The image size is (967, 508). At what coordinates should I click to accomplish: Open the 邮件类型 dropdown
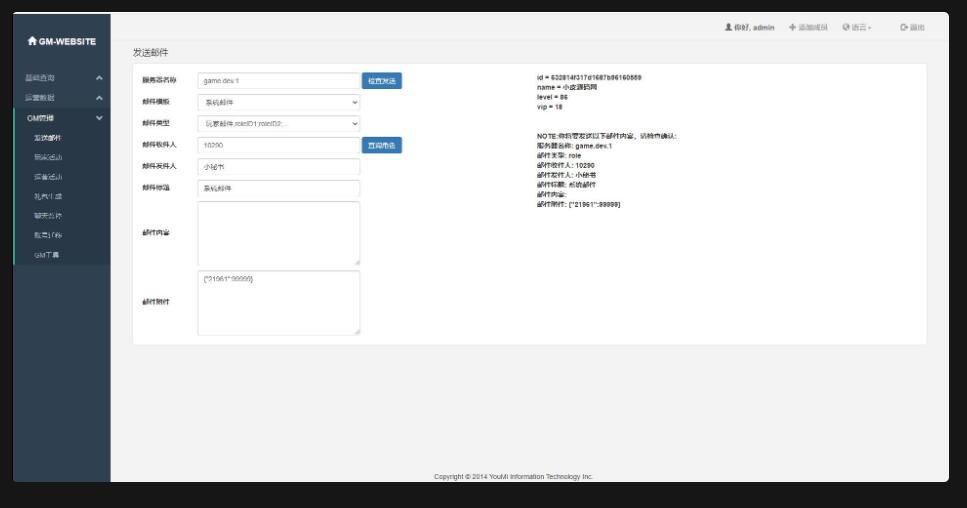pyautogui.click(x=278, y=124)
